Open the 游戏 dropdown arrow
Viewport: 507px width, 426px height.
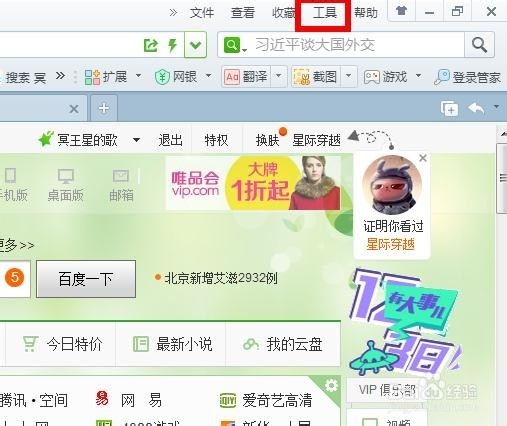[419, 76]
